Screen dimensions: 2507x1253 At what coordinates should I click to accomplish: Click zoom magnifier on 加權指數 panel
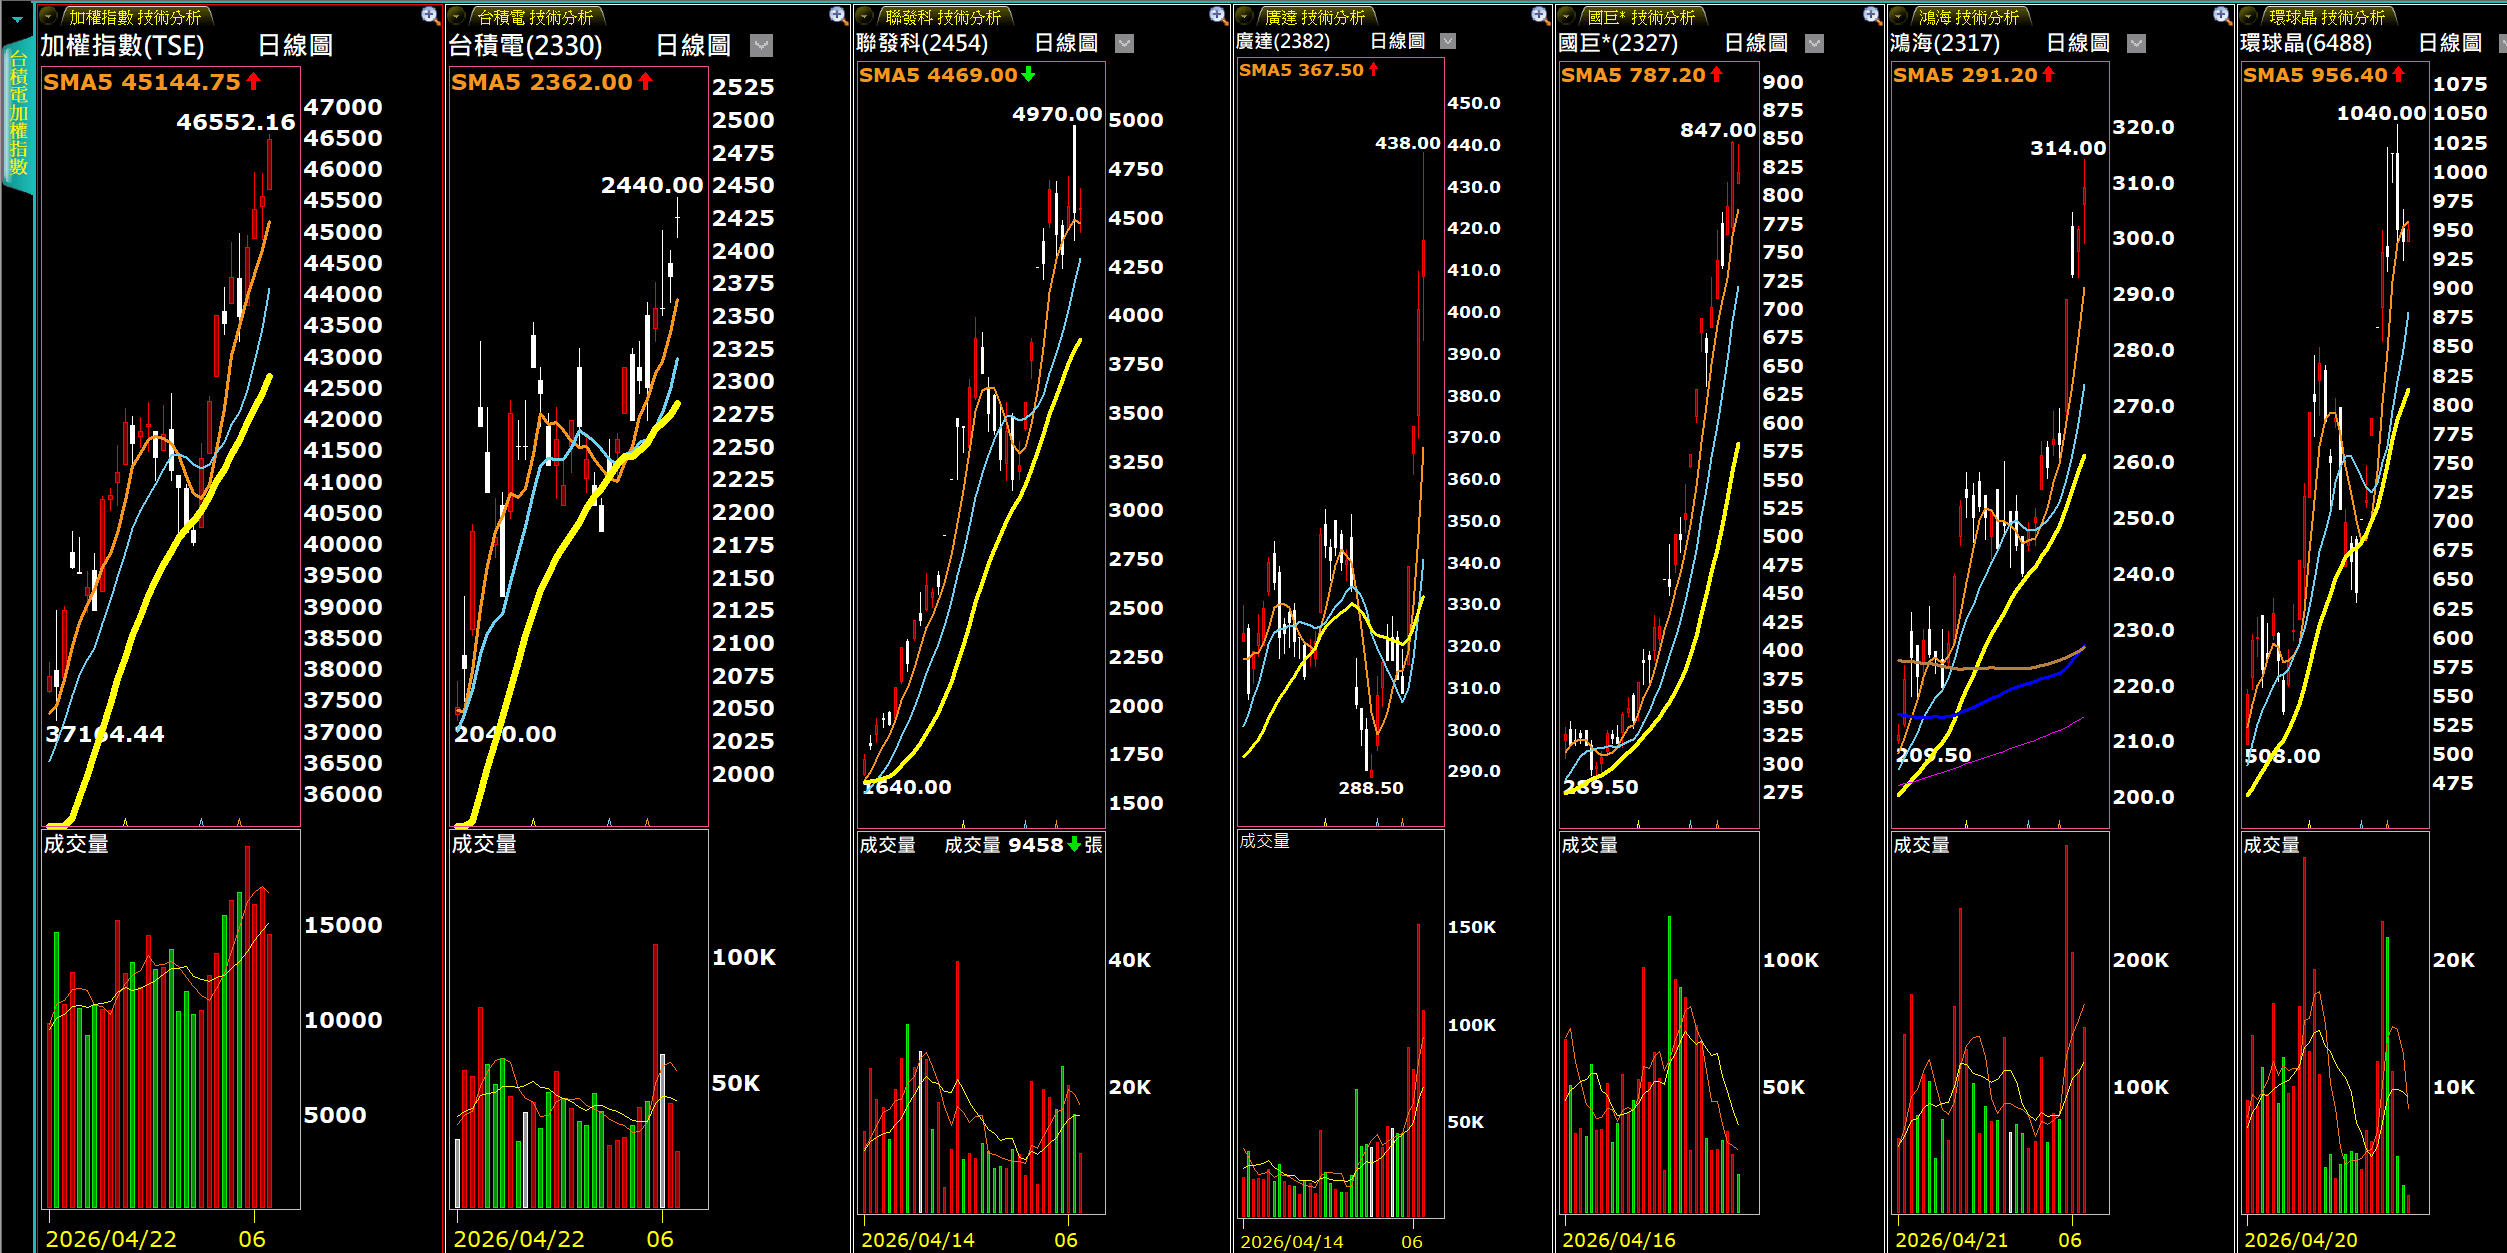[430, 15]
